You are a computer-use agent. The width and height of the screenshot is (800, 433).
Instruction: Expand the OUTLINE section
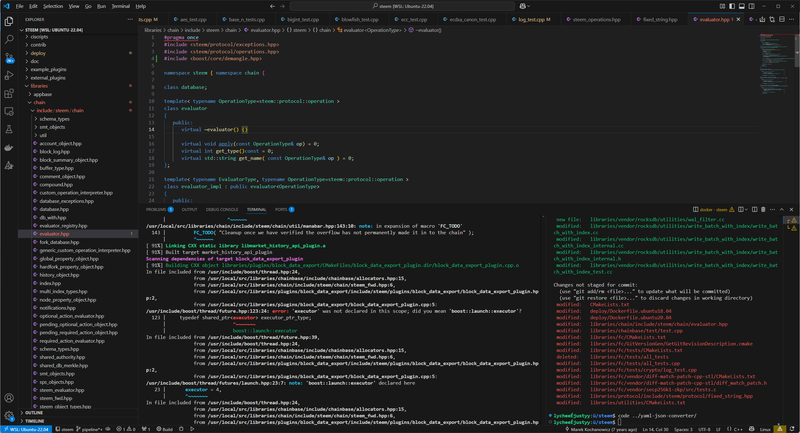coord(78,413)
